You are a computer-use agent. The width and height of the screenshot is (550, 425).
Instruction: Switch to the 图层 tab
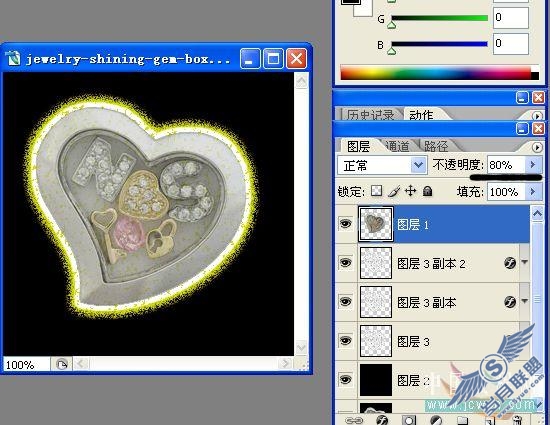point(358,146)
